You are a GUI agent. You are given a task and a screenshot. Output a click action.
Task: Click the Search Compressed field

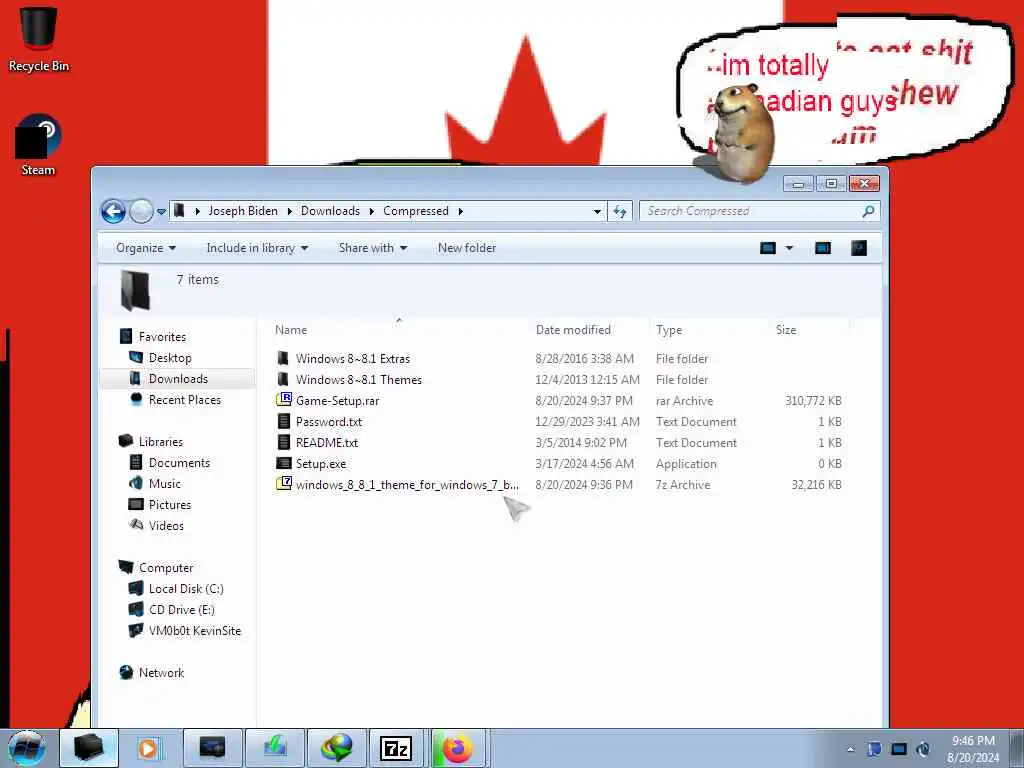[x=751, y=211]
